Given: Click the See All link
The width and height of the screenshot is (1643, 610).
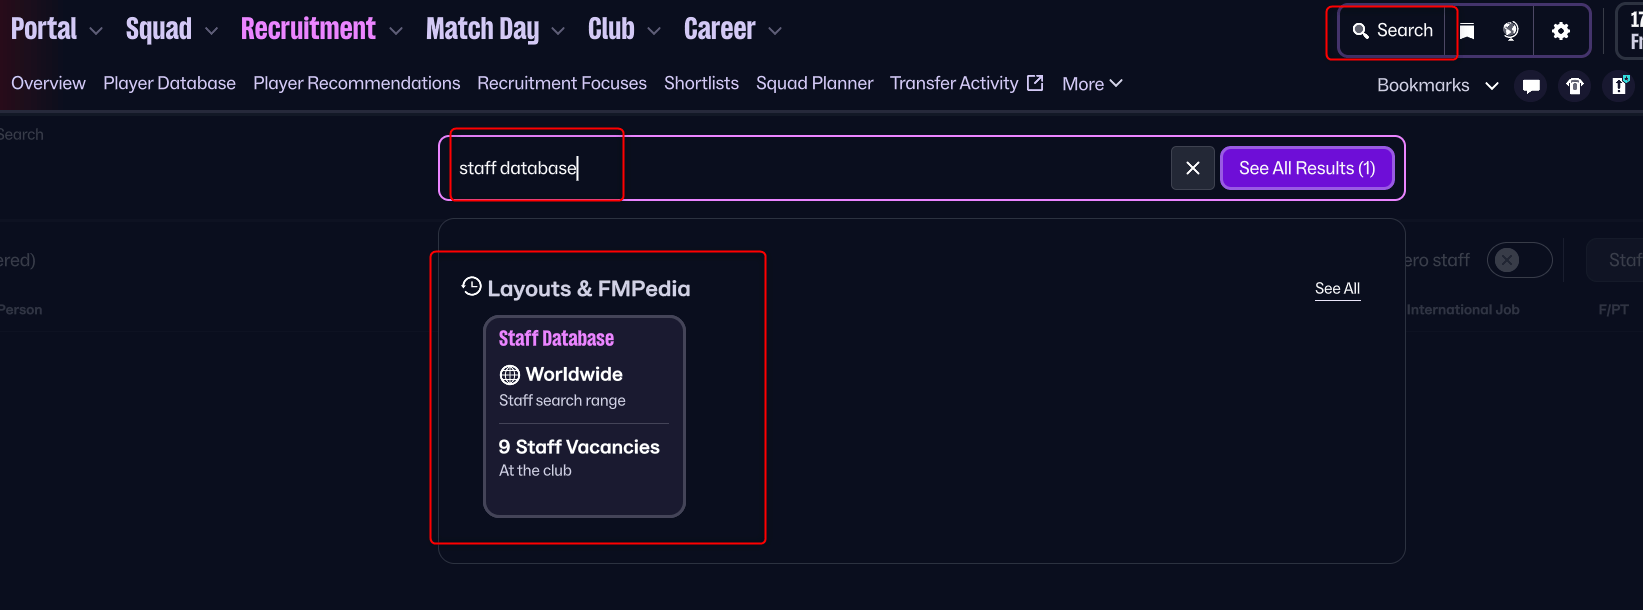Looking at the screenshot, I should coord(1337,289).
